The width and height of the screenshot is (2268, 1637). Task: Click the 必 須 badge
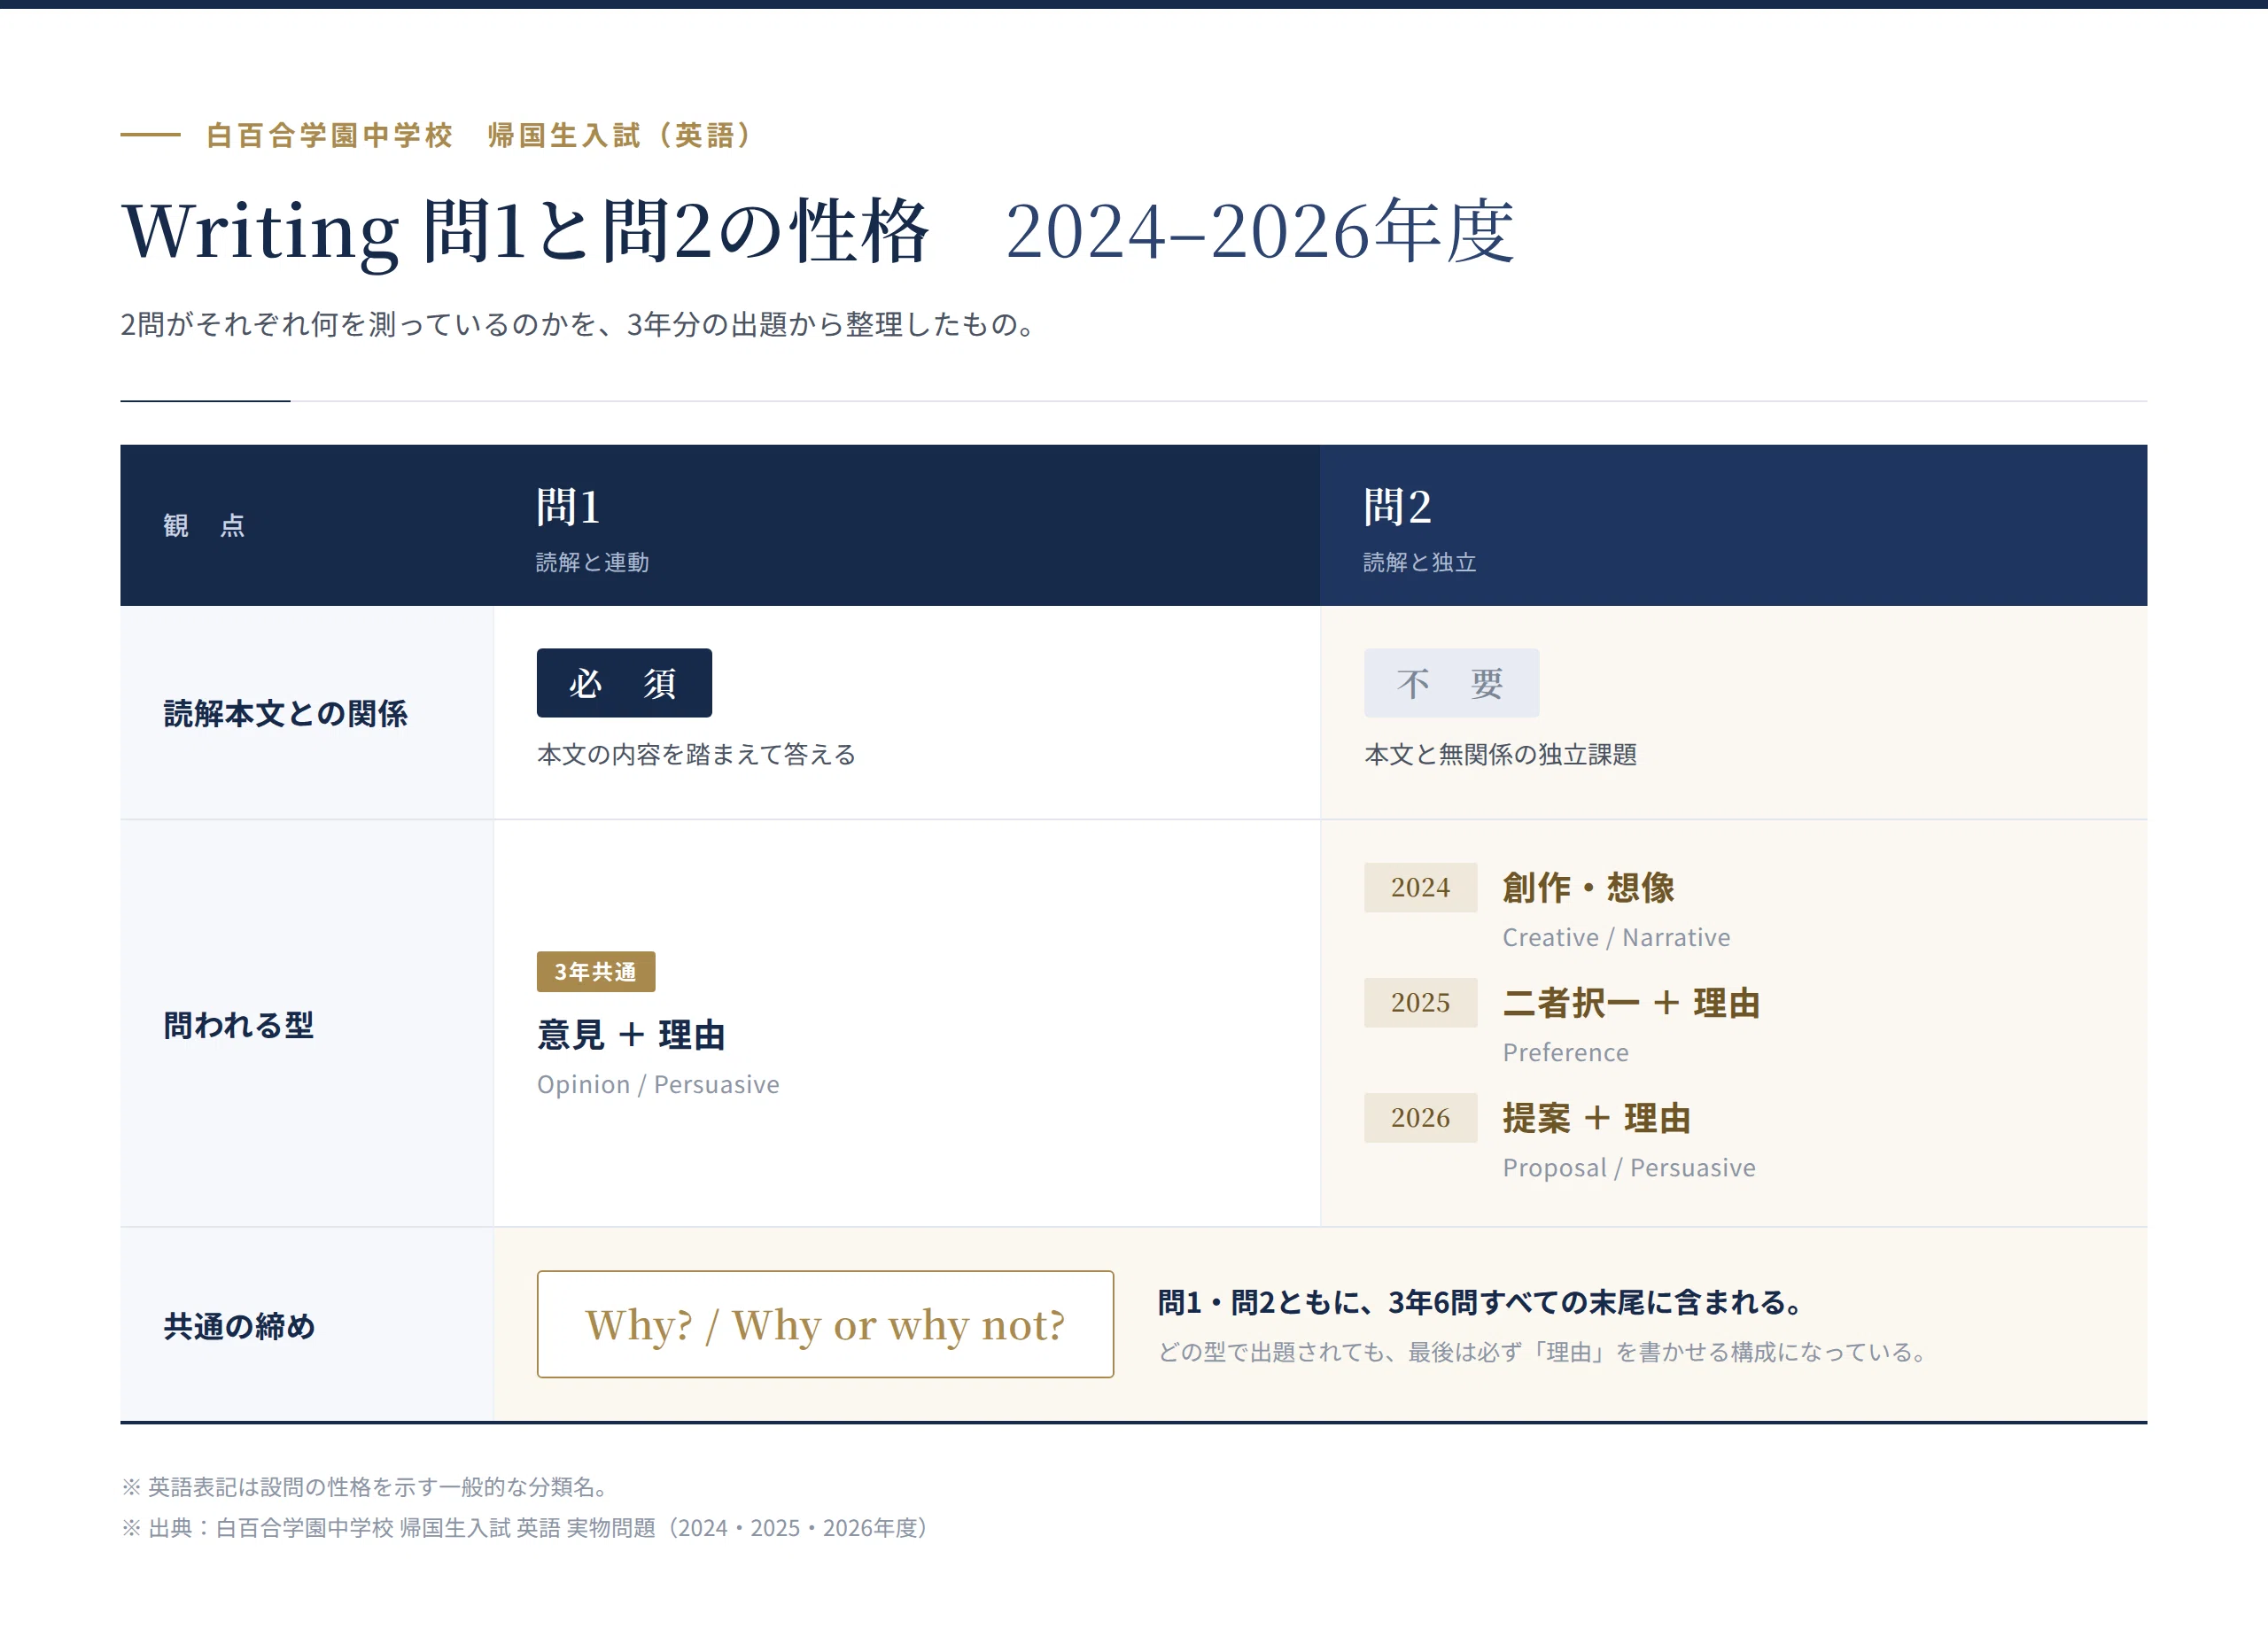point(624,683)
